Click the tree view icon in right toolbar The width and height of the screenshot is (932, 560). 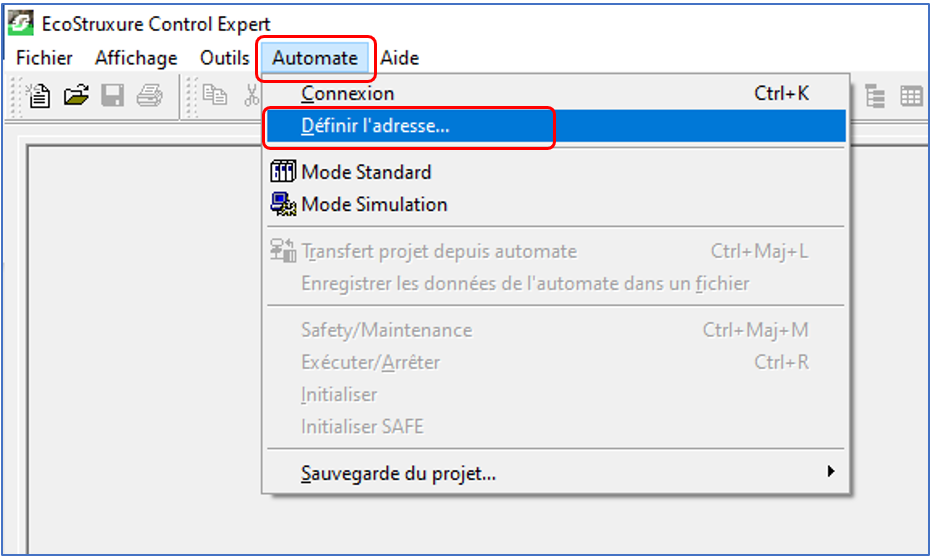pos(875,96)
